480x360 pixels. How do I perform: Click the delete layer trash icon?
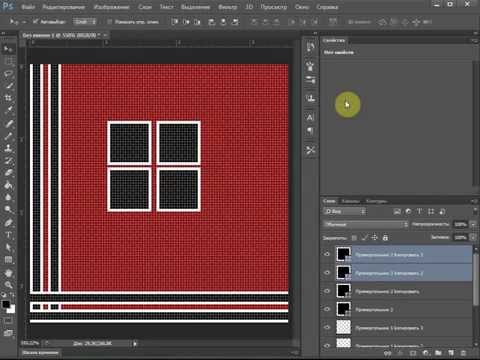click(463, 353)
